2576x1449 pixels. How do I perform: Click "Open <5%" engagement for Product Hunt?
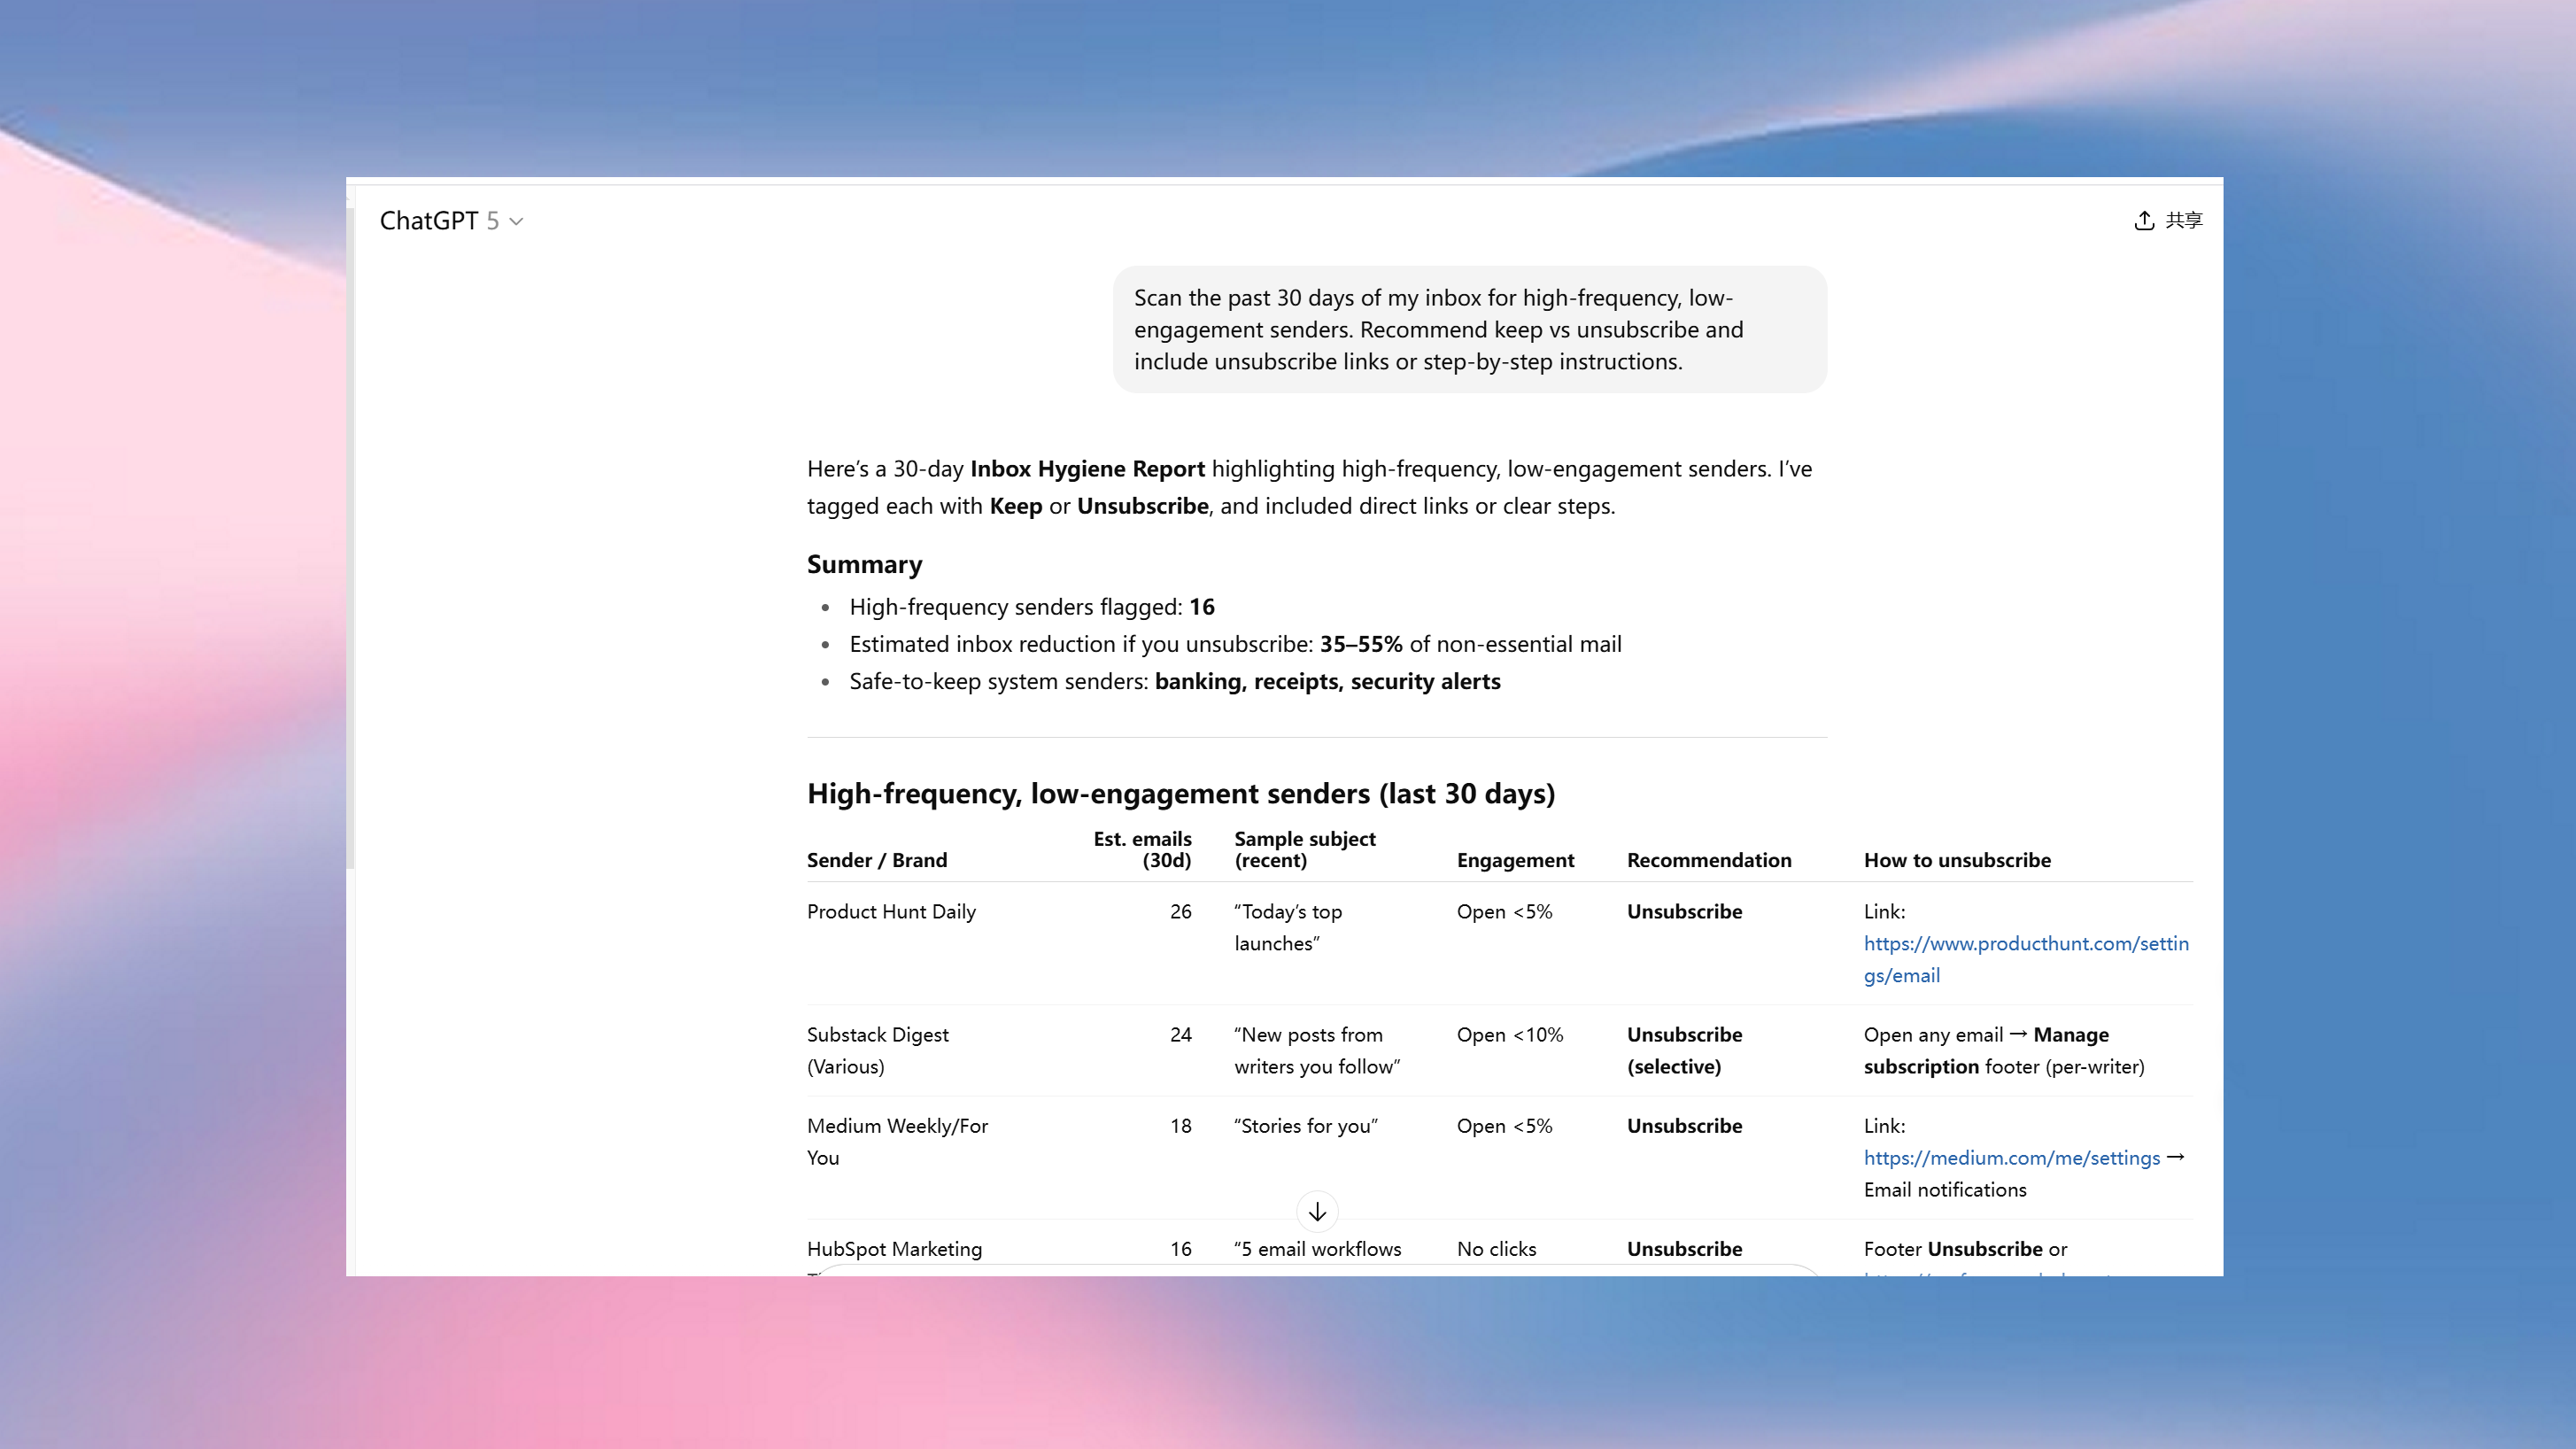[x=1504, y=911]
